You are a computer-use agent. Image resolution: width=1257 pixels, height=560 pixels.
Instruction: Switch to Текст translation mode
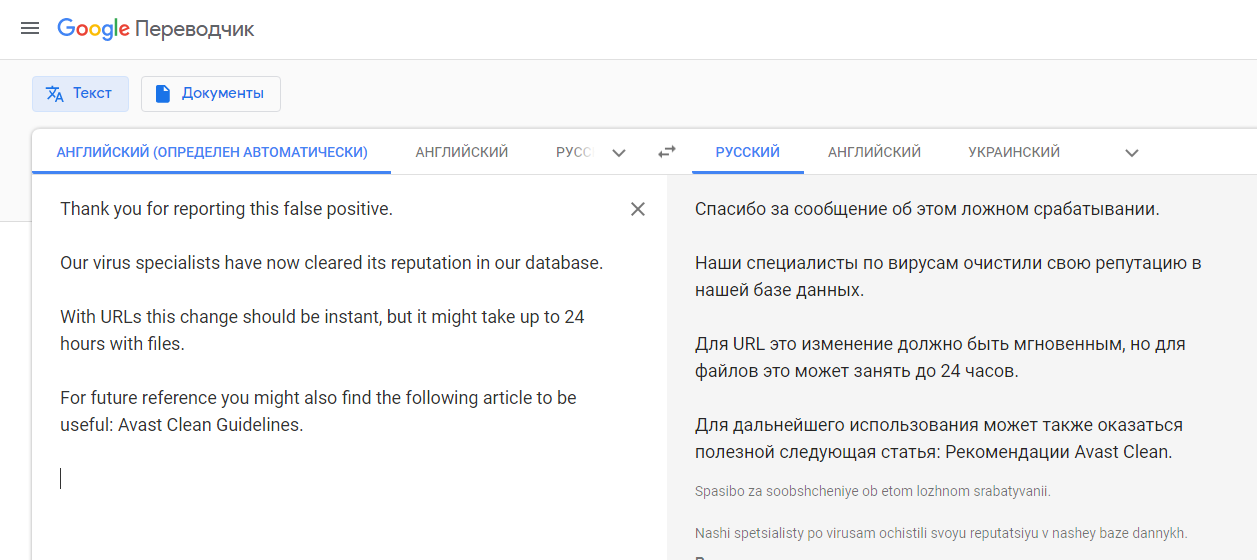click(x=80, y=93)
